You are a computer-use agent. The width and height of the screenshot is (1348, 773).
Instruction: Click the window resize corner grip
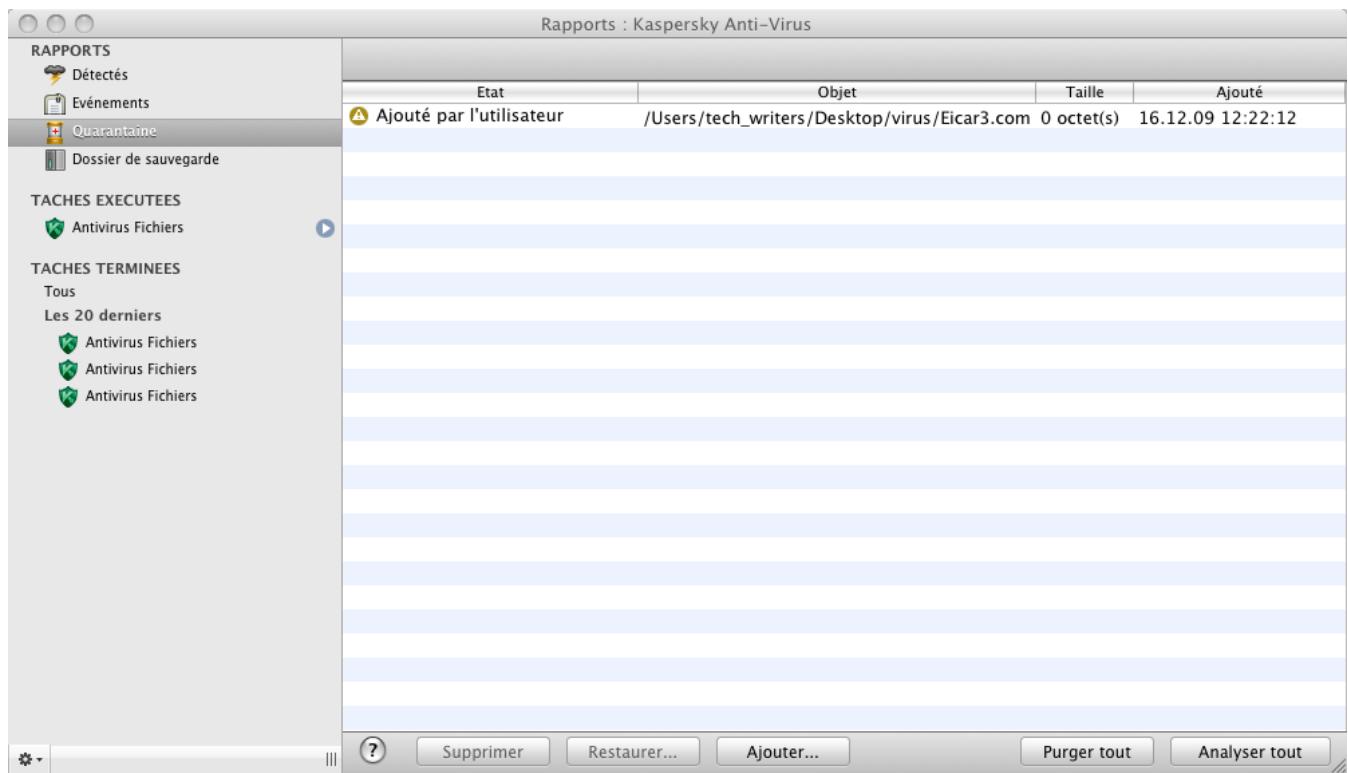[1338, 764]
